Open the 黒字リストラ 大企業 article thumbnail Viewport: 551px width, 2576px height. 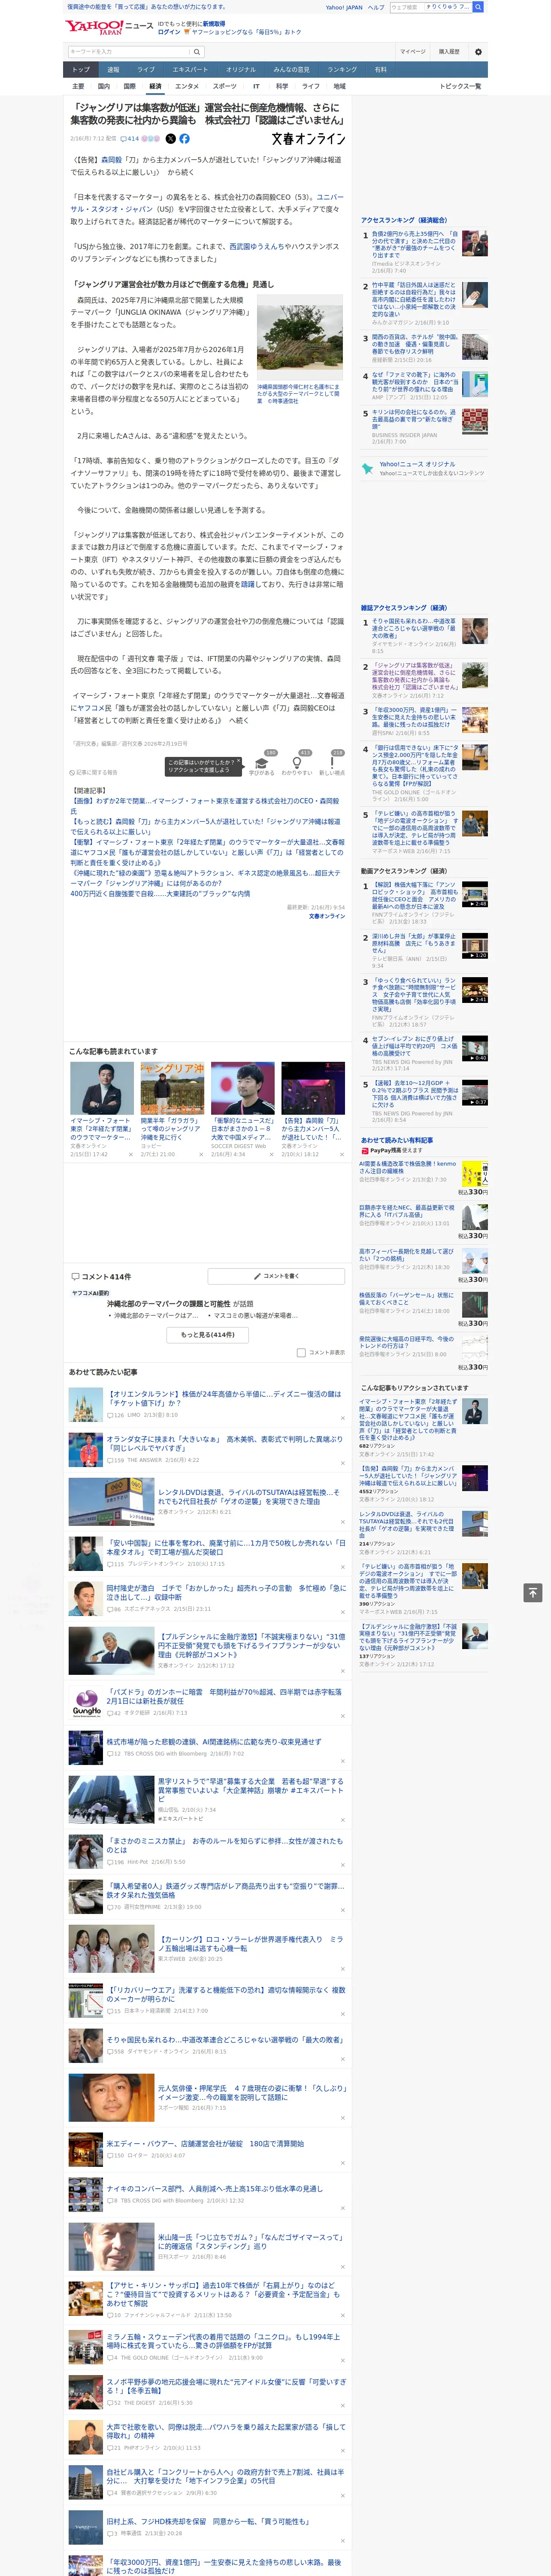pyautogui.click(x=111, y=1798)
